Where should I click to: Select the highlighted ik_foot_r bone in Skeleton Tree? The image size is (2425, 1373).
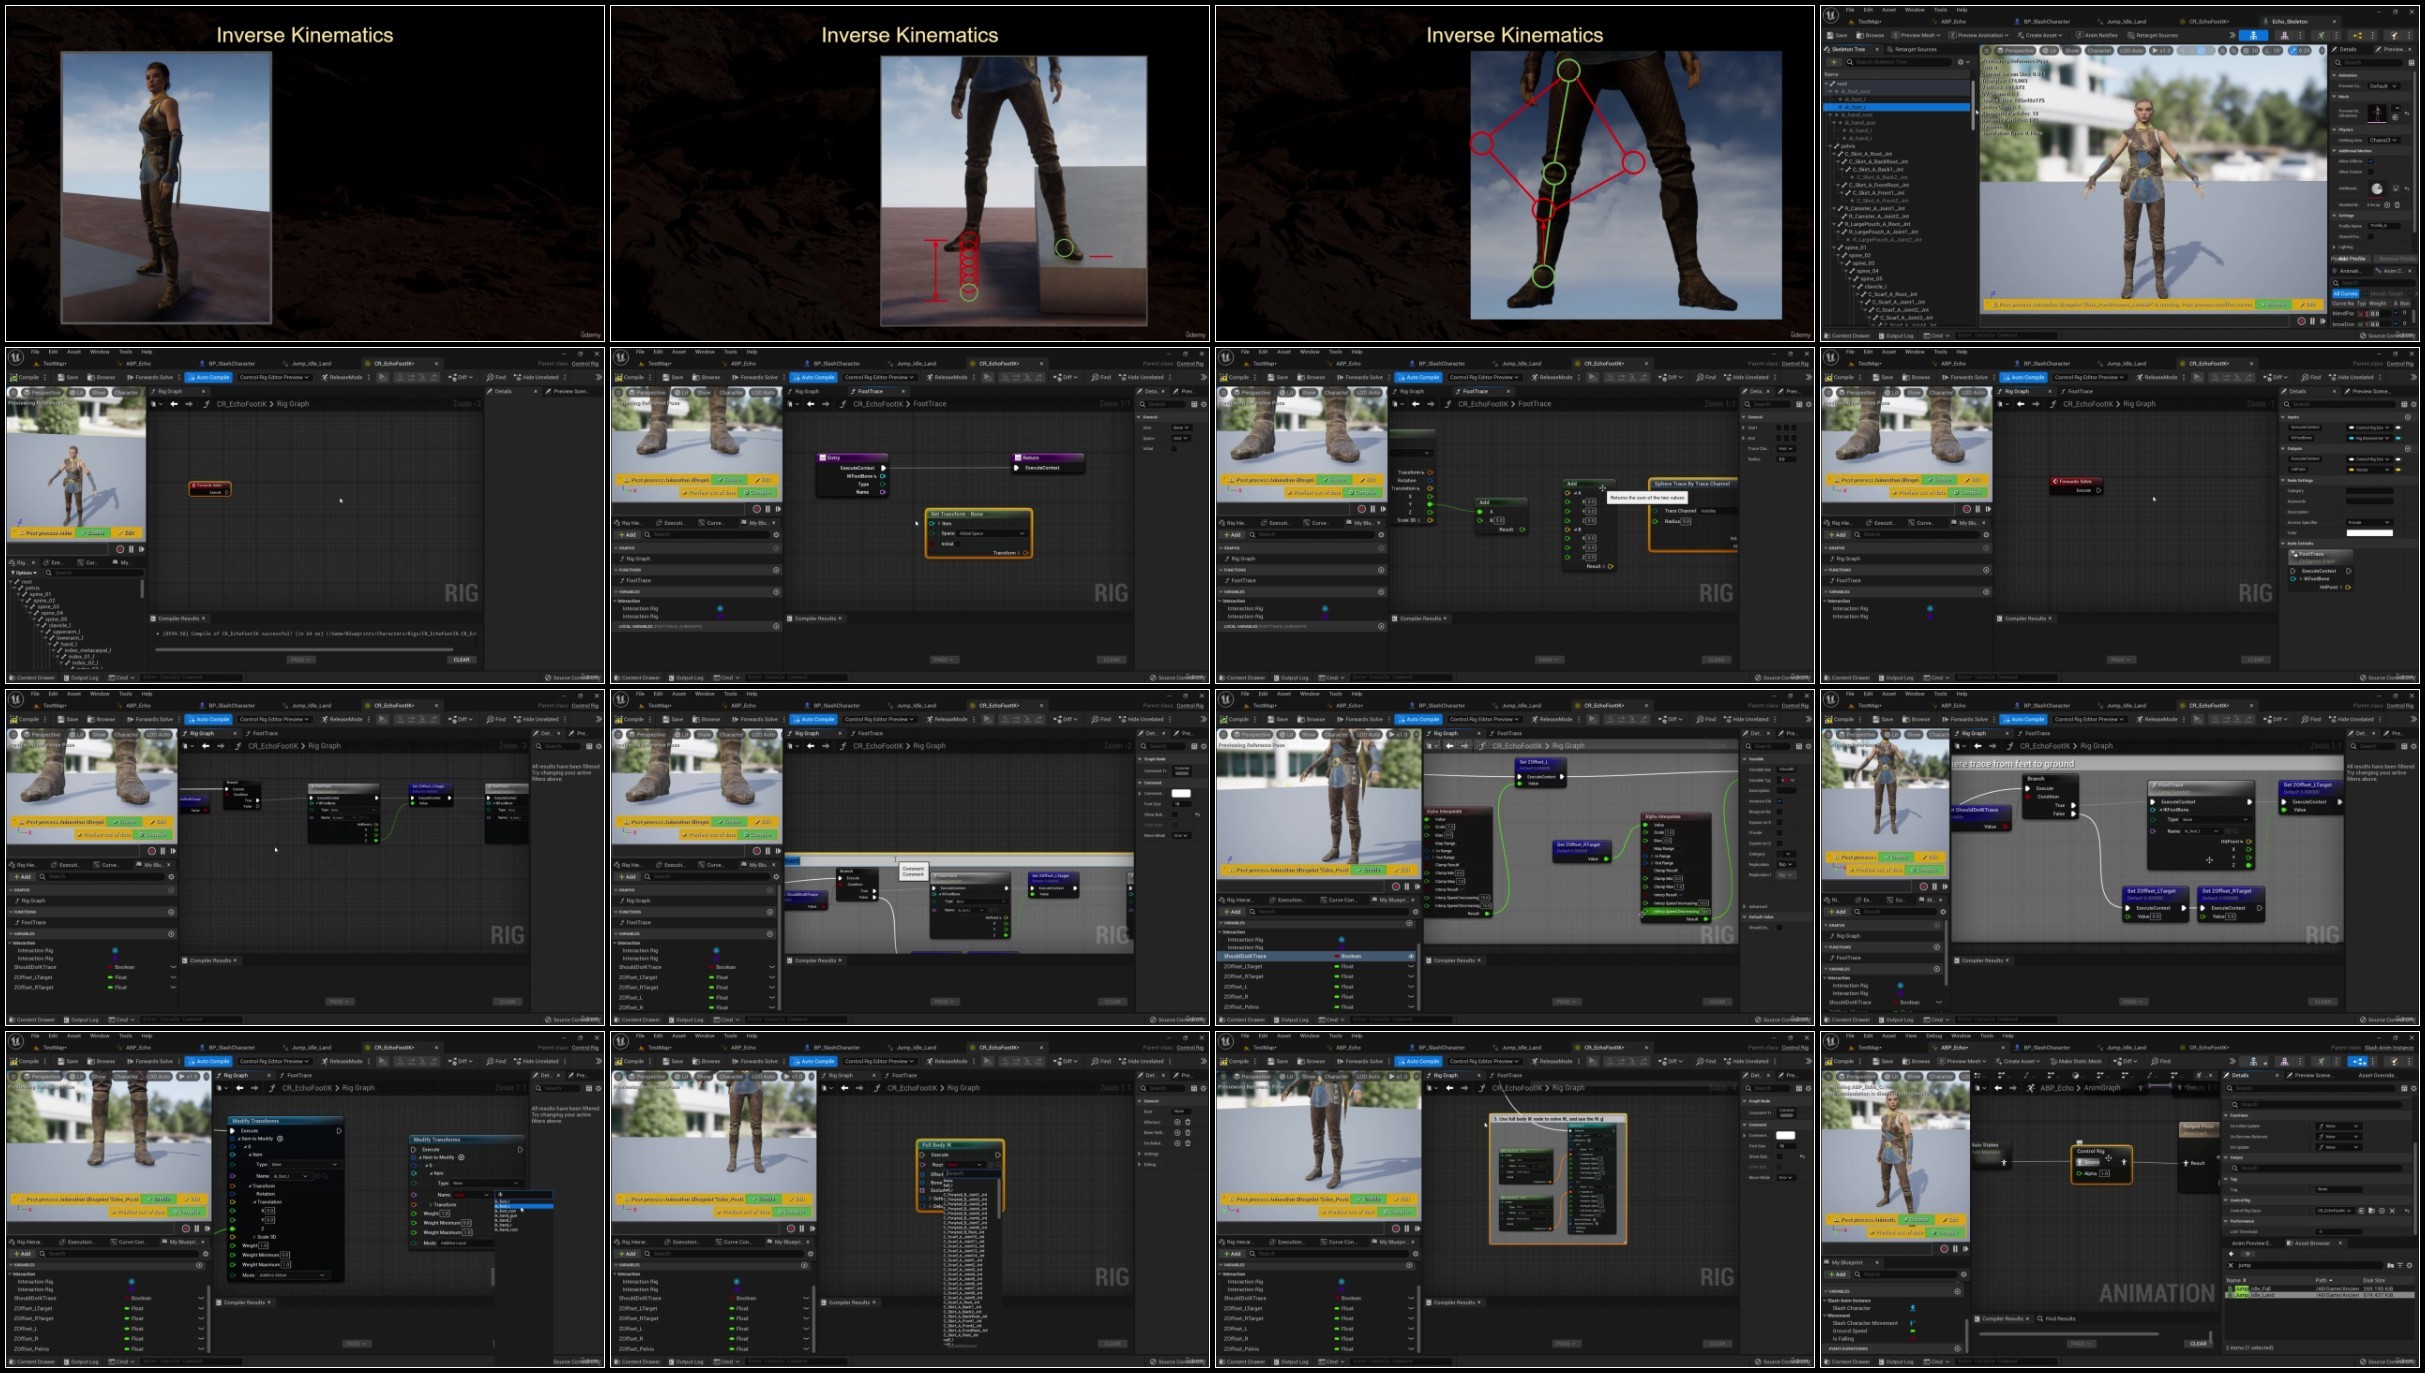(x=1896, y=107)
